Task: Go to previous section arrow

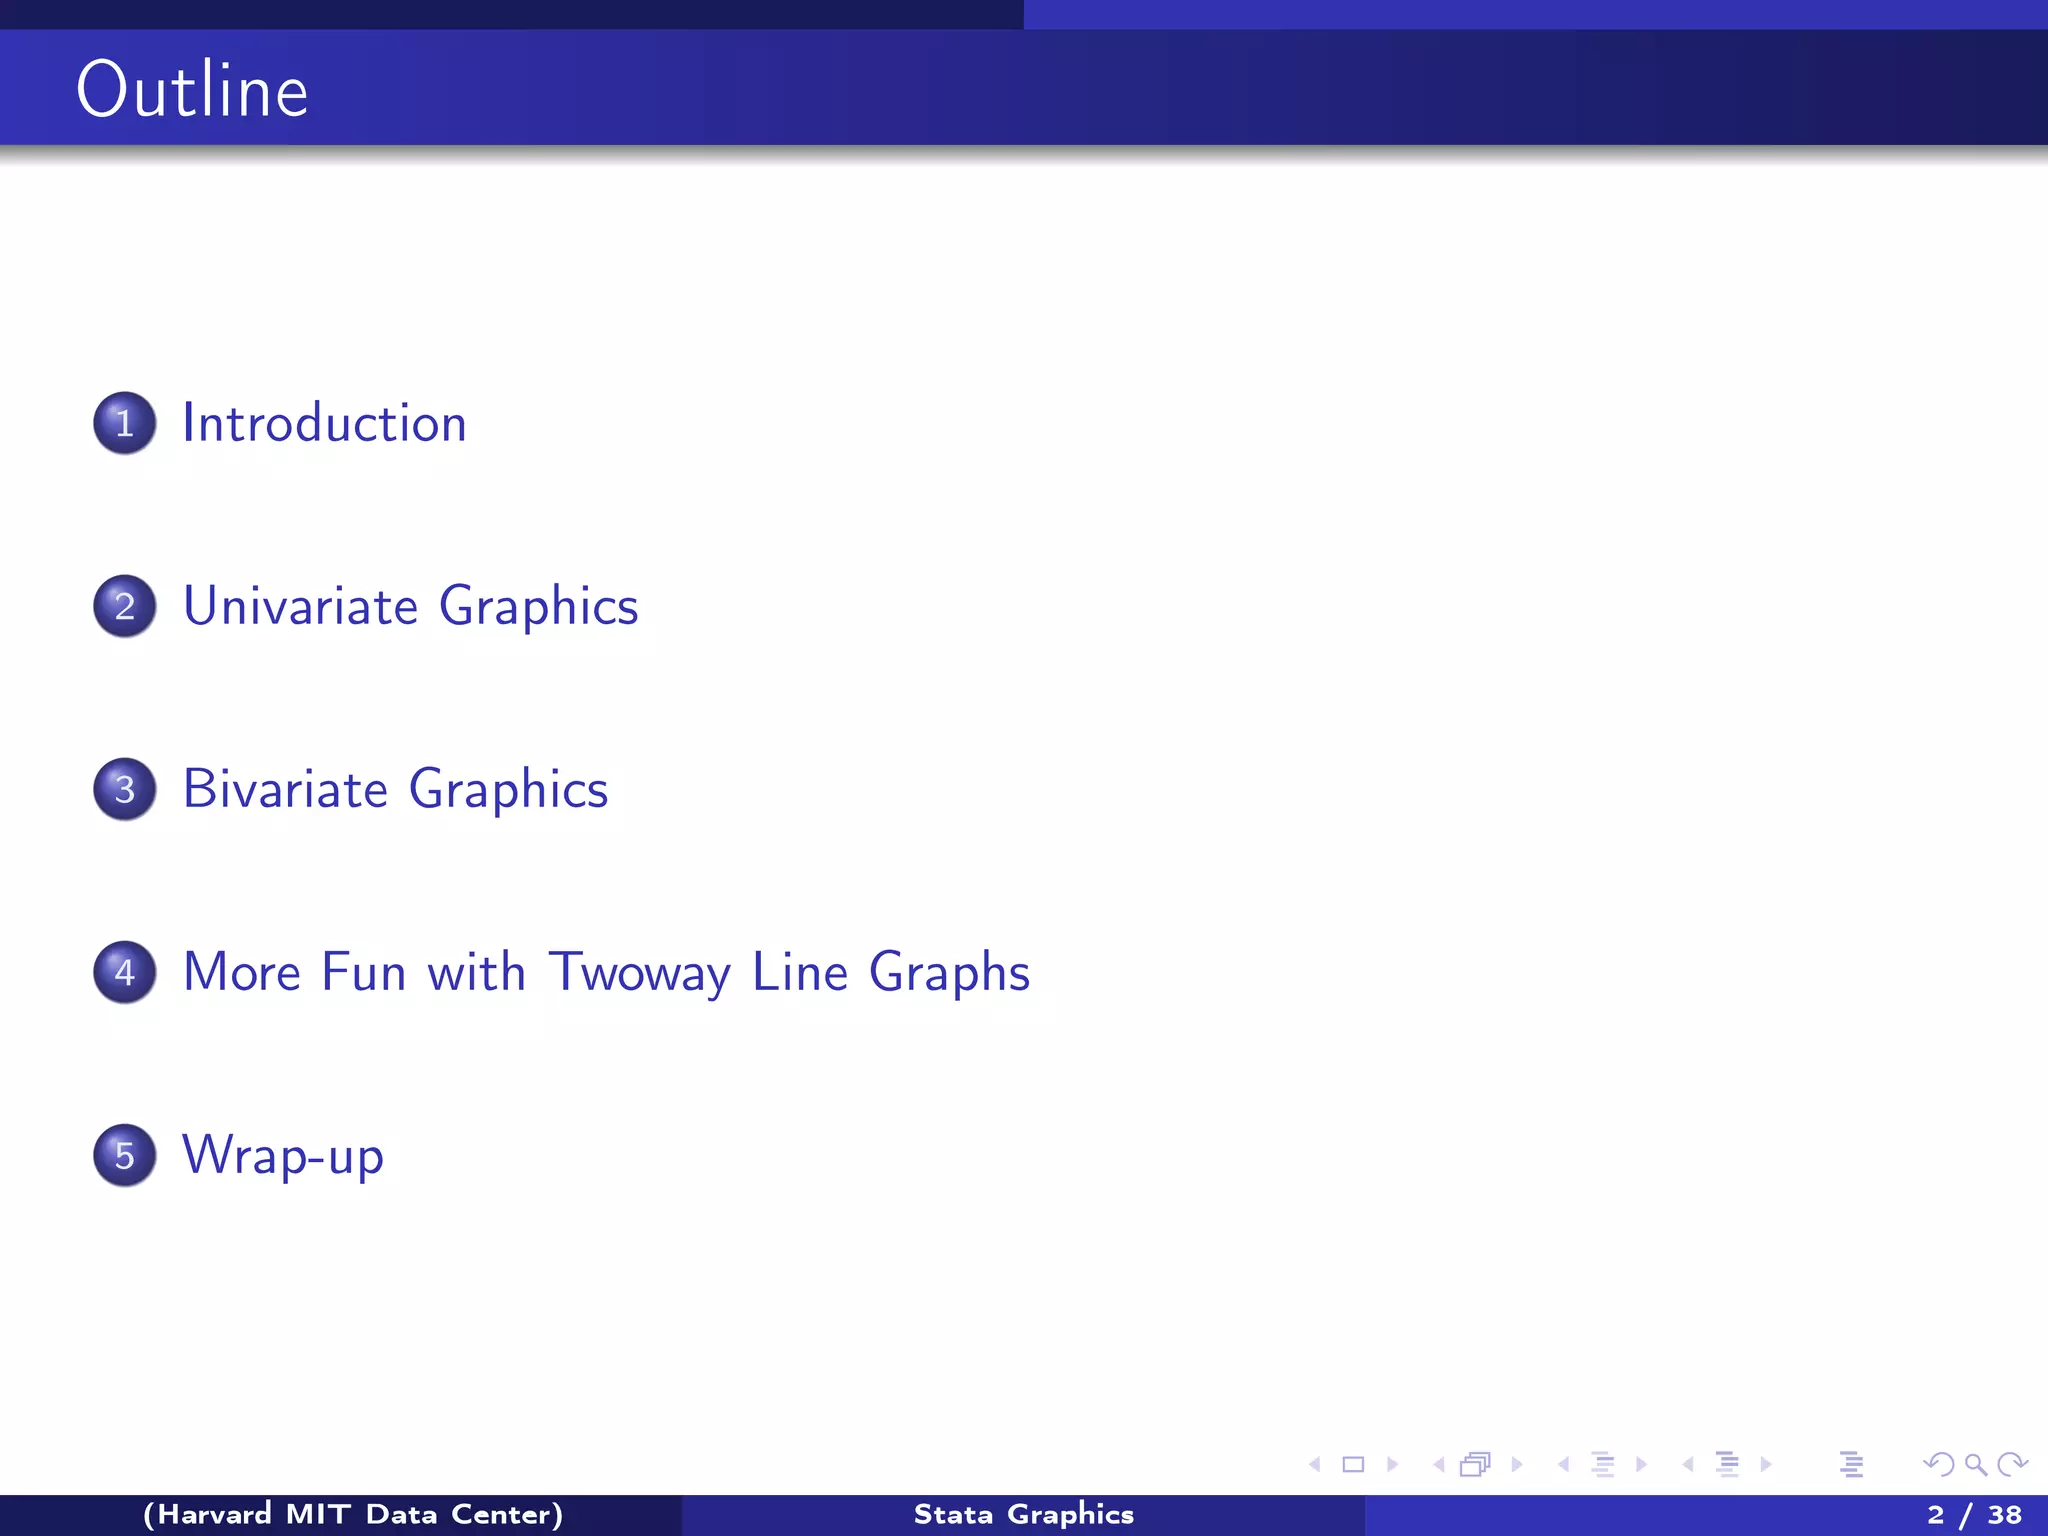Action: pos(1688,1464)
